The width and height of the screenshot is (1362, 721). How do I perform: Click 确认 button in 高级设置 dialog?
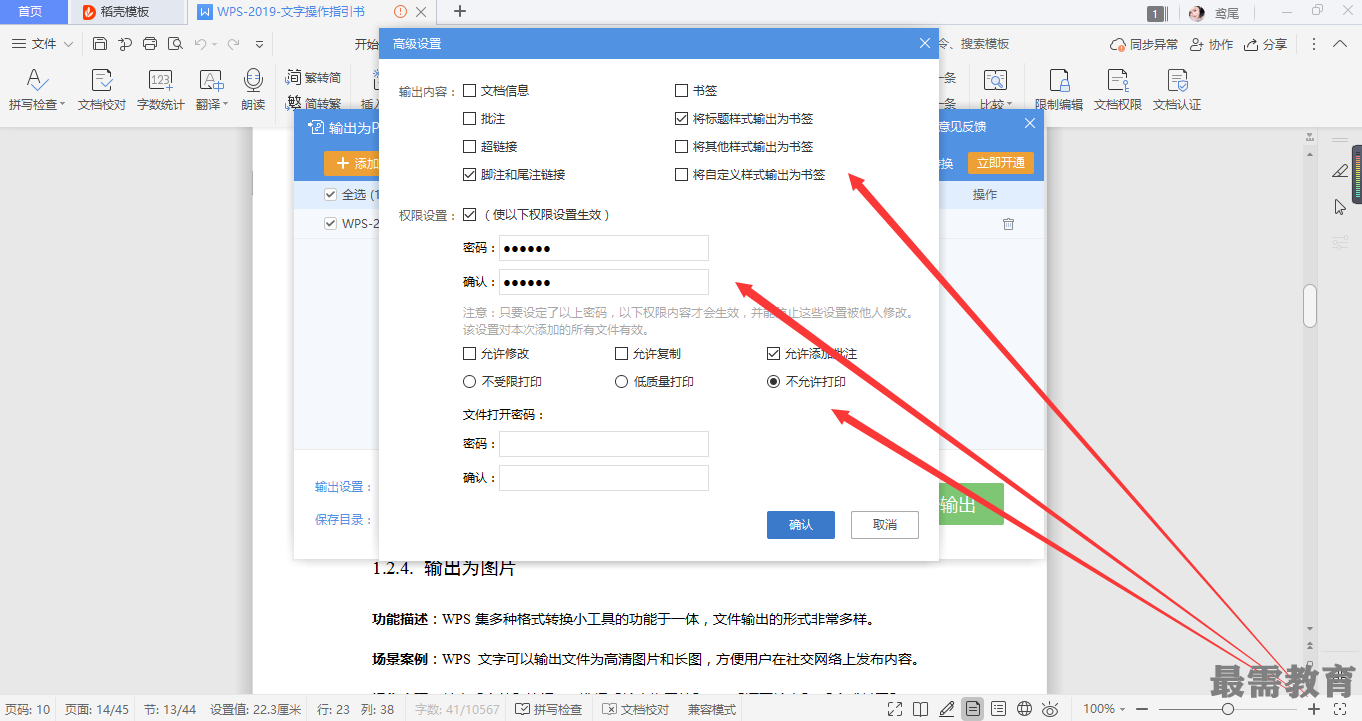(x=801, y=525)
